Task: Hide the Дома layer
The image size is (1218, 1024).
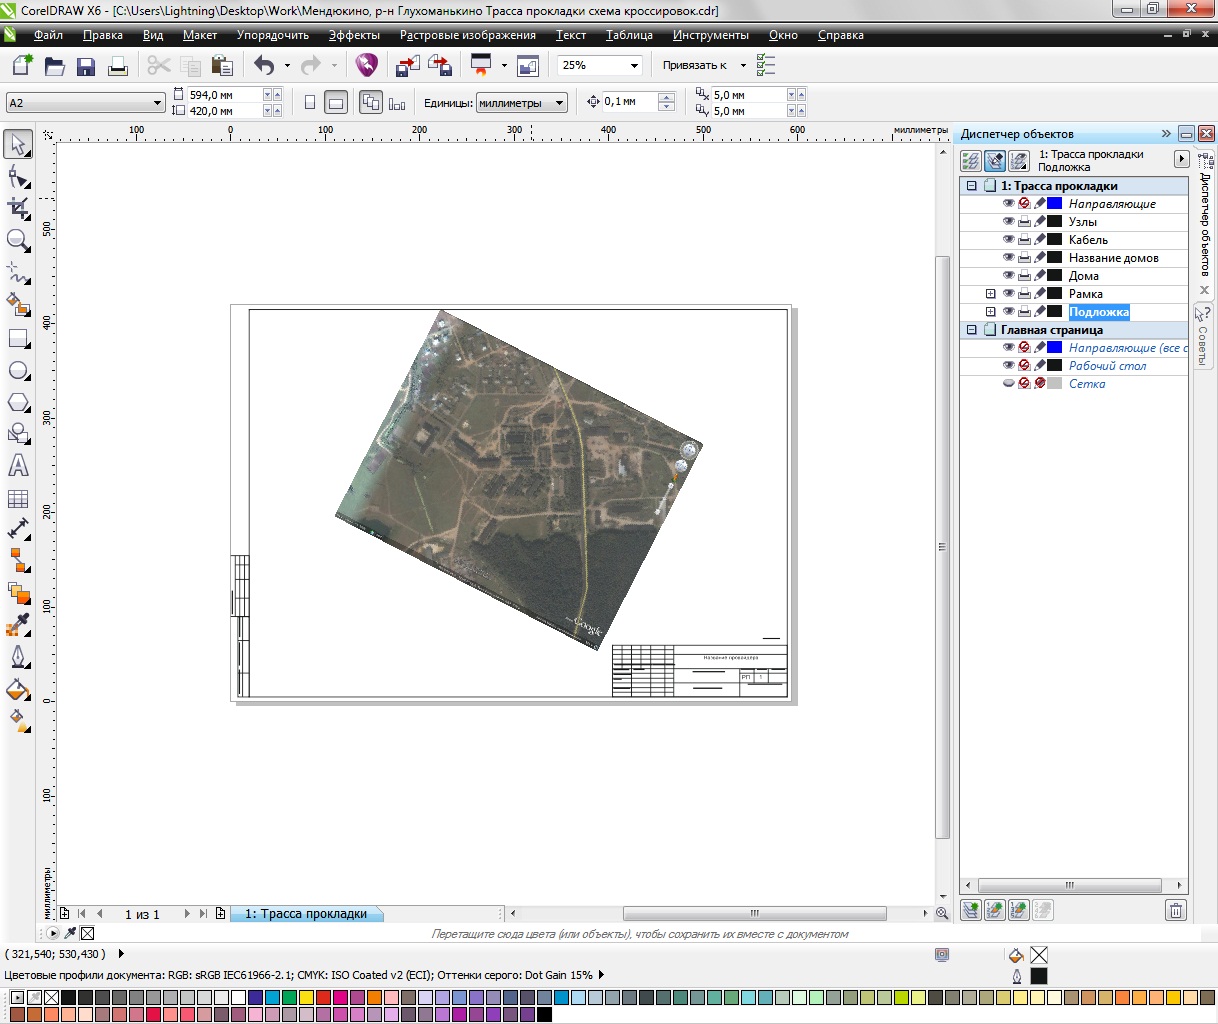Action: click(x=1008, y=276)
